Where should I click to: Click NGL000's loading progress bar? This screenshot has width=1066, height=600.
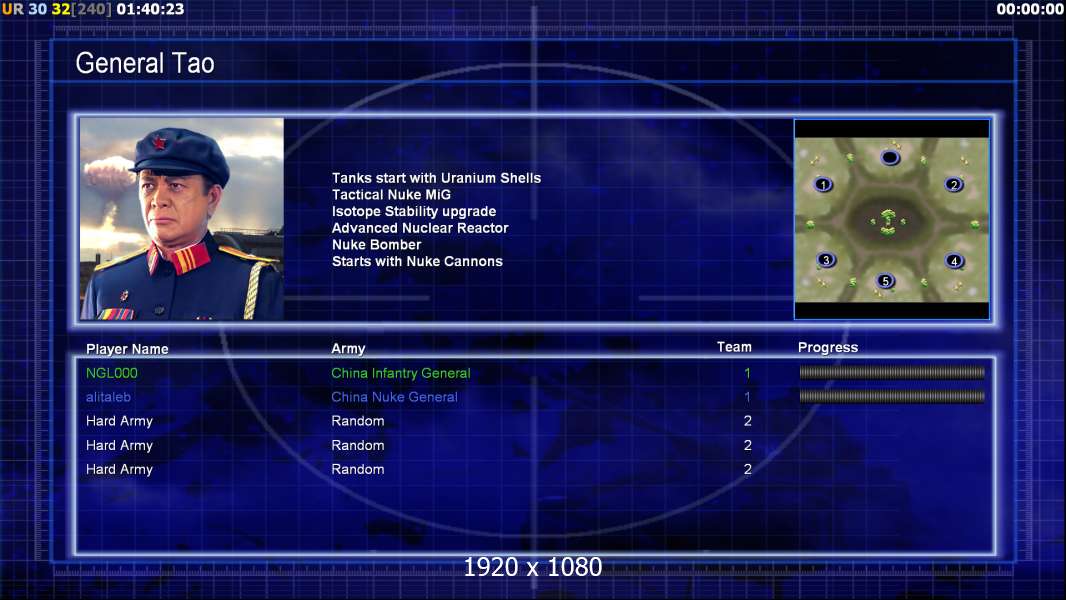[x=892, y=372]
